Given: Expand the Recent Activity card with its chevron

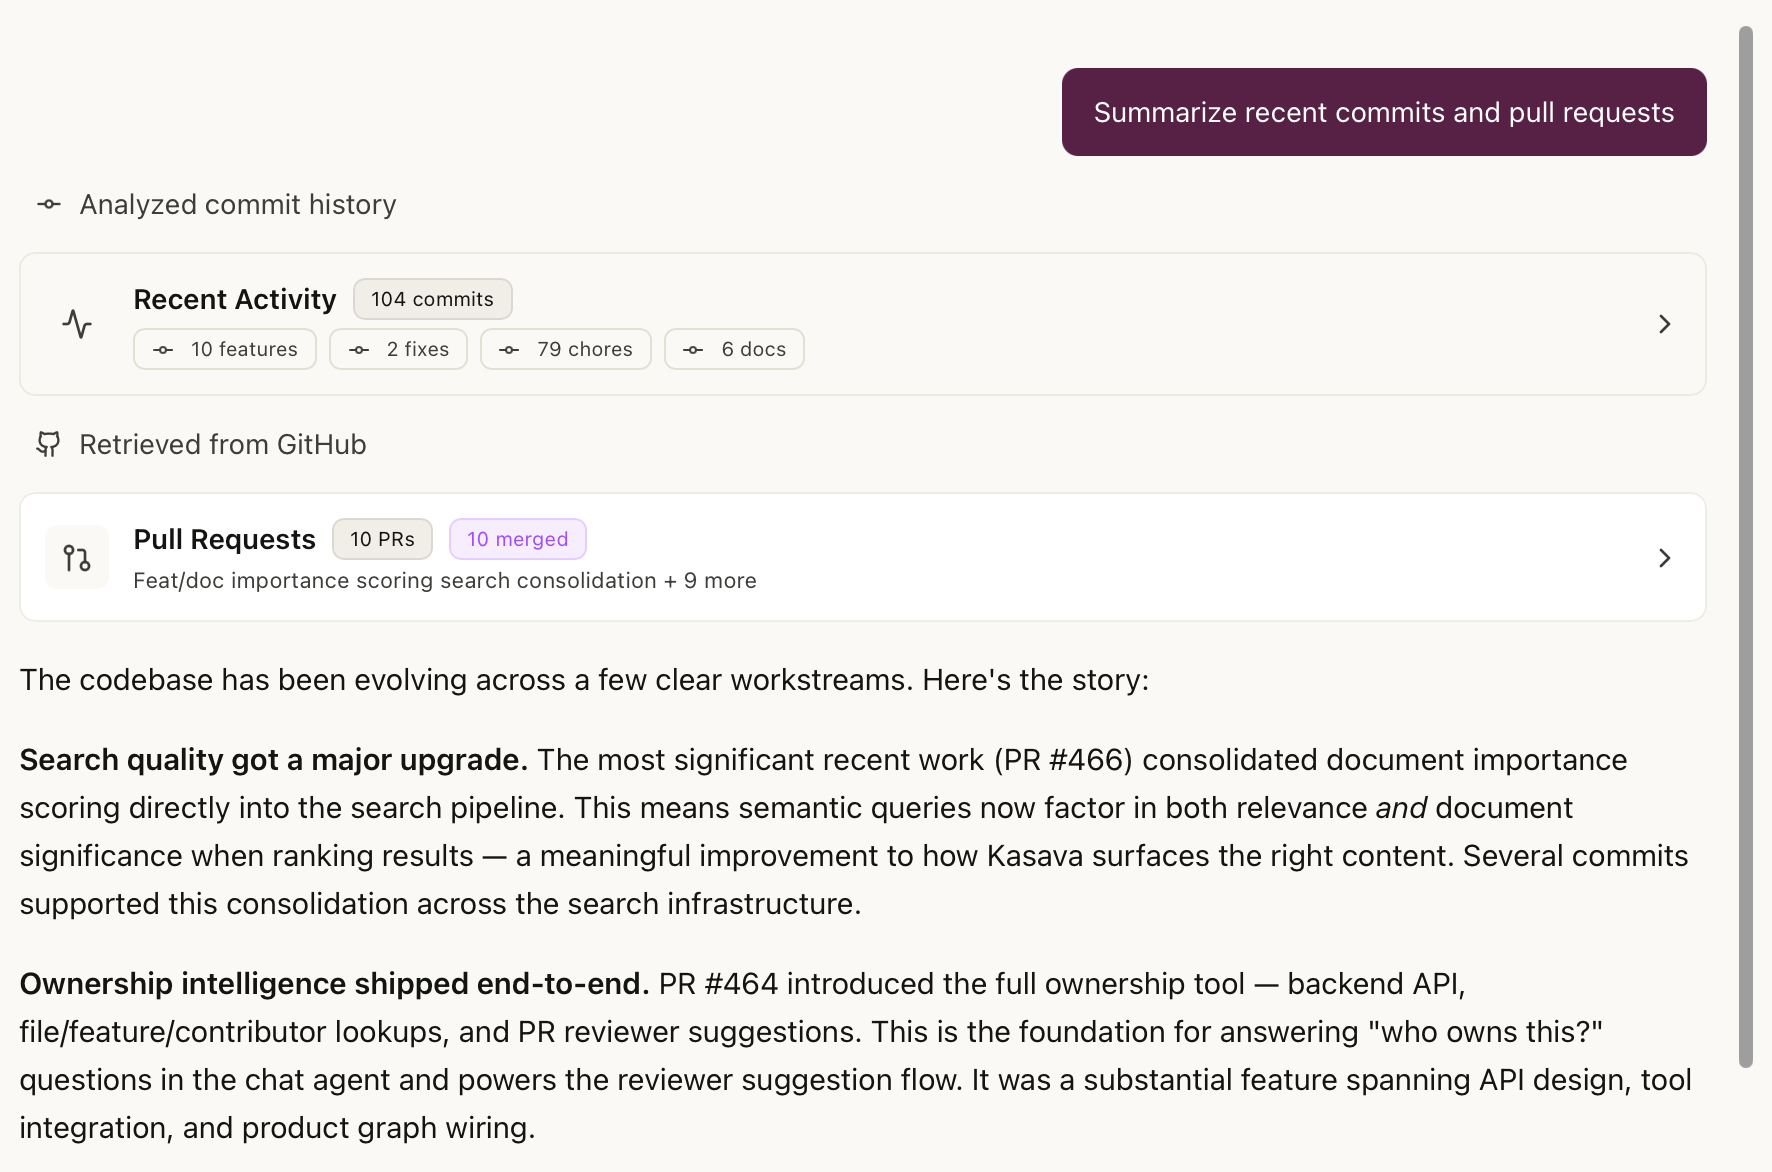Looking at the screenshot, I should (1664, 324).
